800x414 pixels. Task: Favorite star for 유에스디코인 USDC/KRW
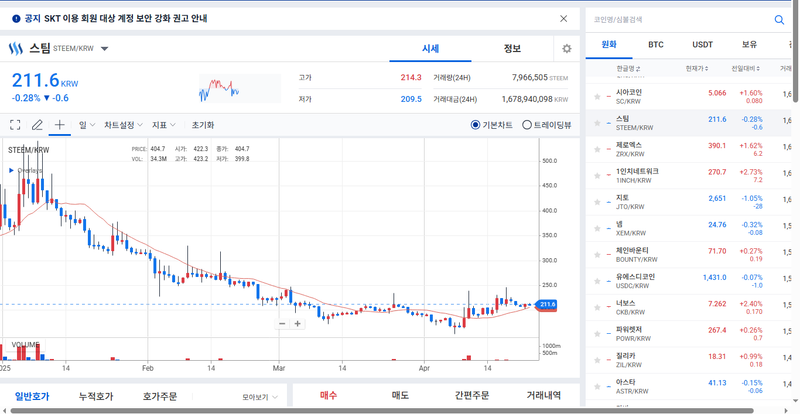(x=597, y=281)
